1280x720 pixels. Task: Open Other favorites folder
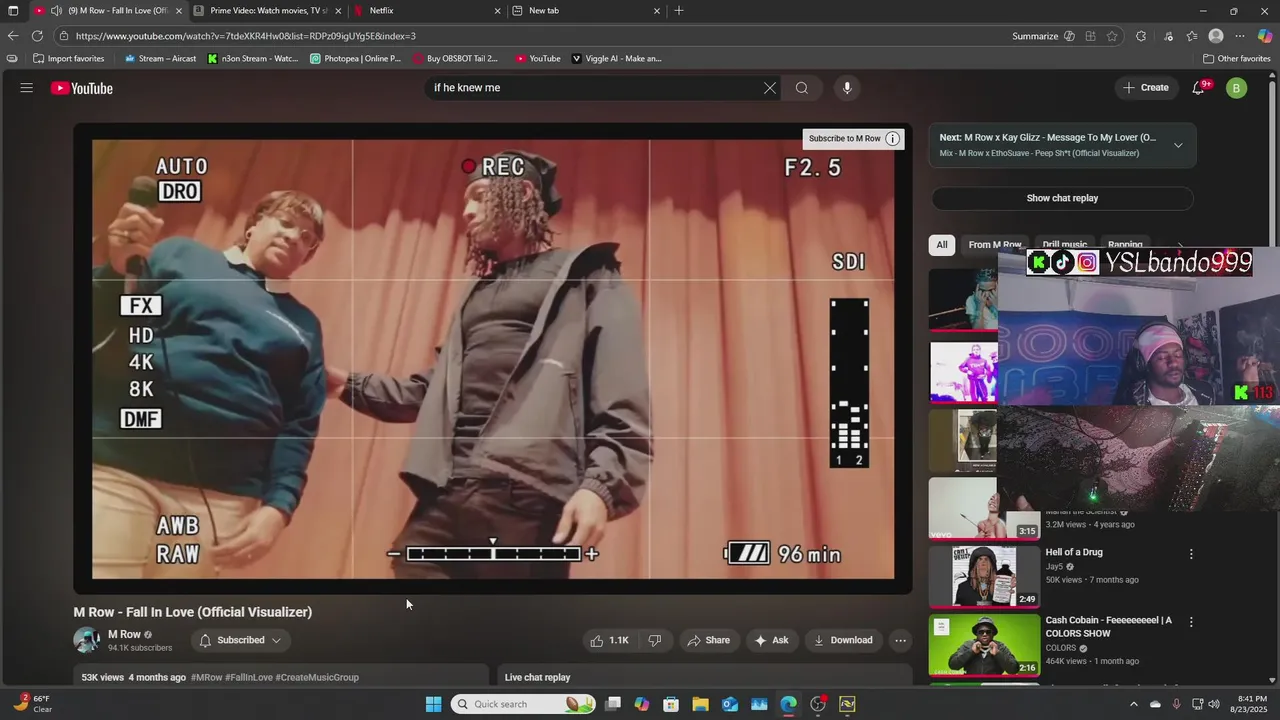pos(1237,58)
